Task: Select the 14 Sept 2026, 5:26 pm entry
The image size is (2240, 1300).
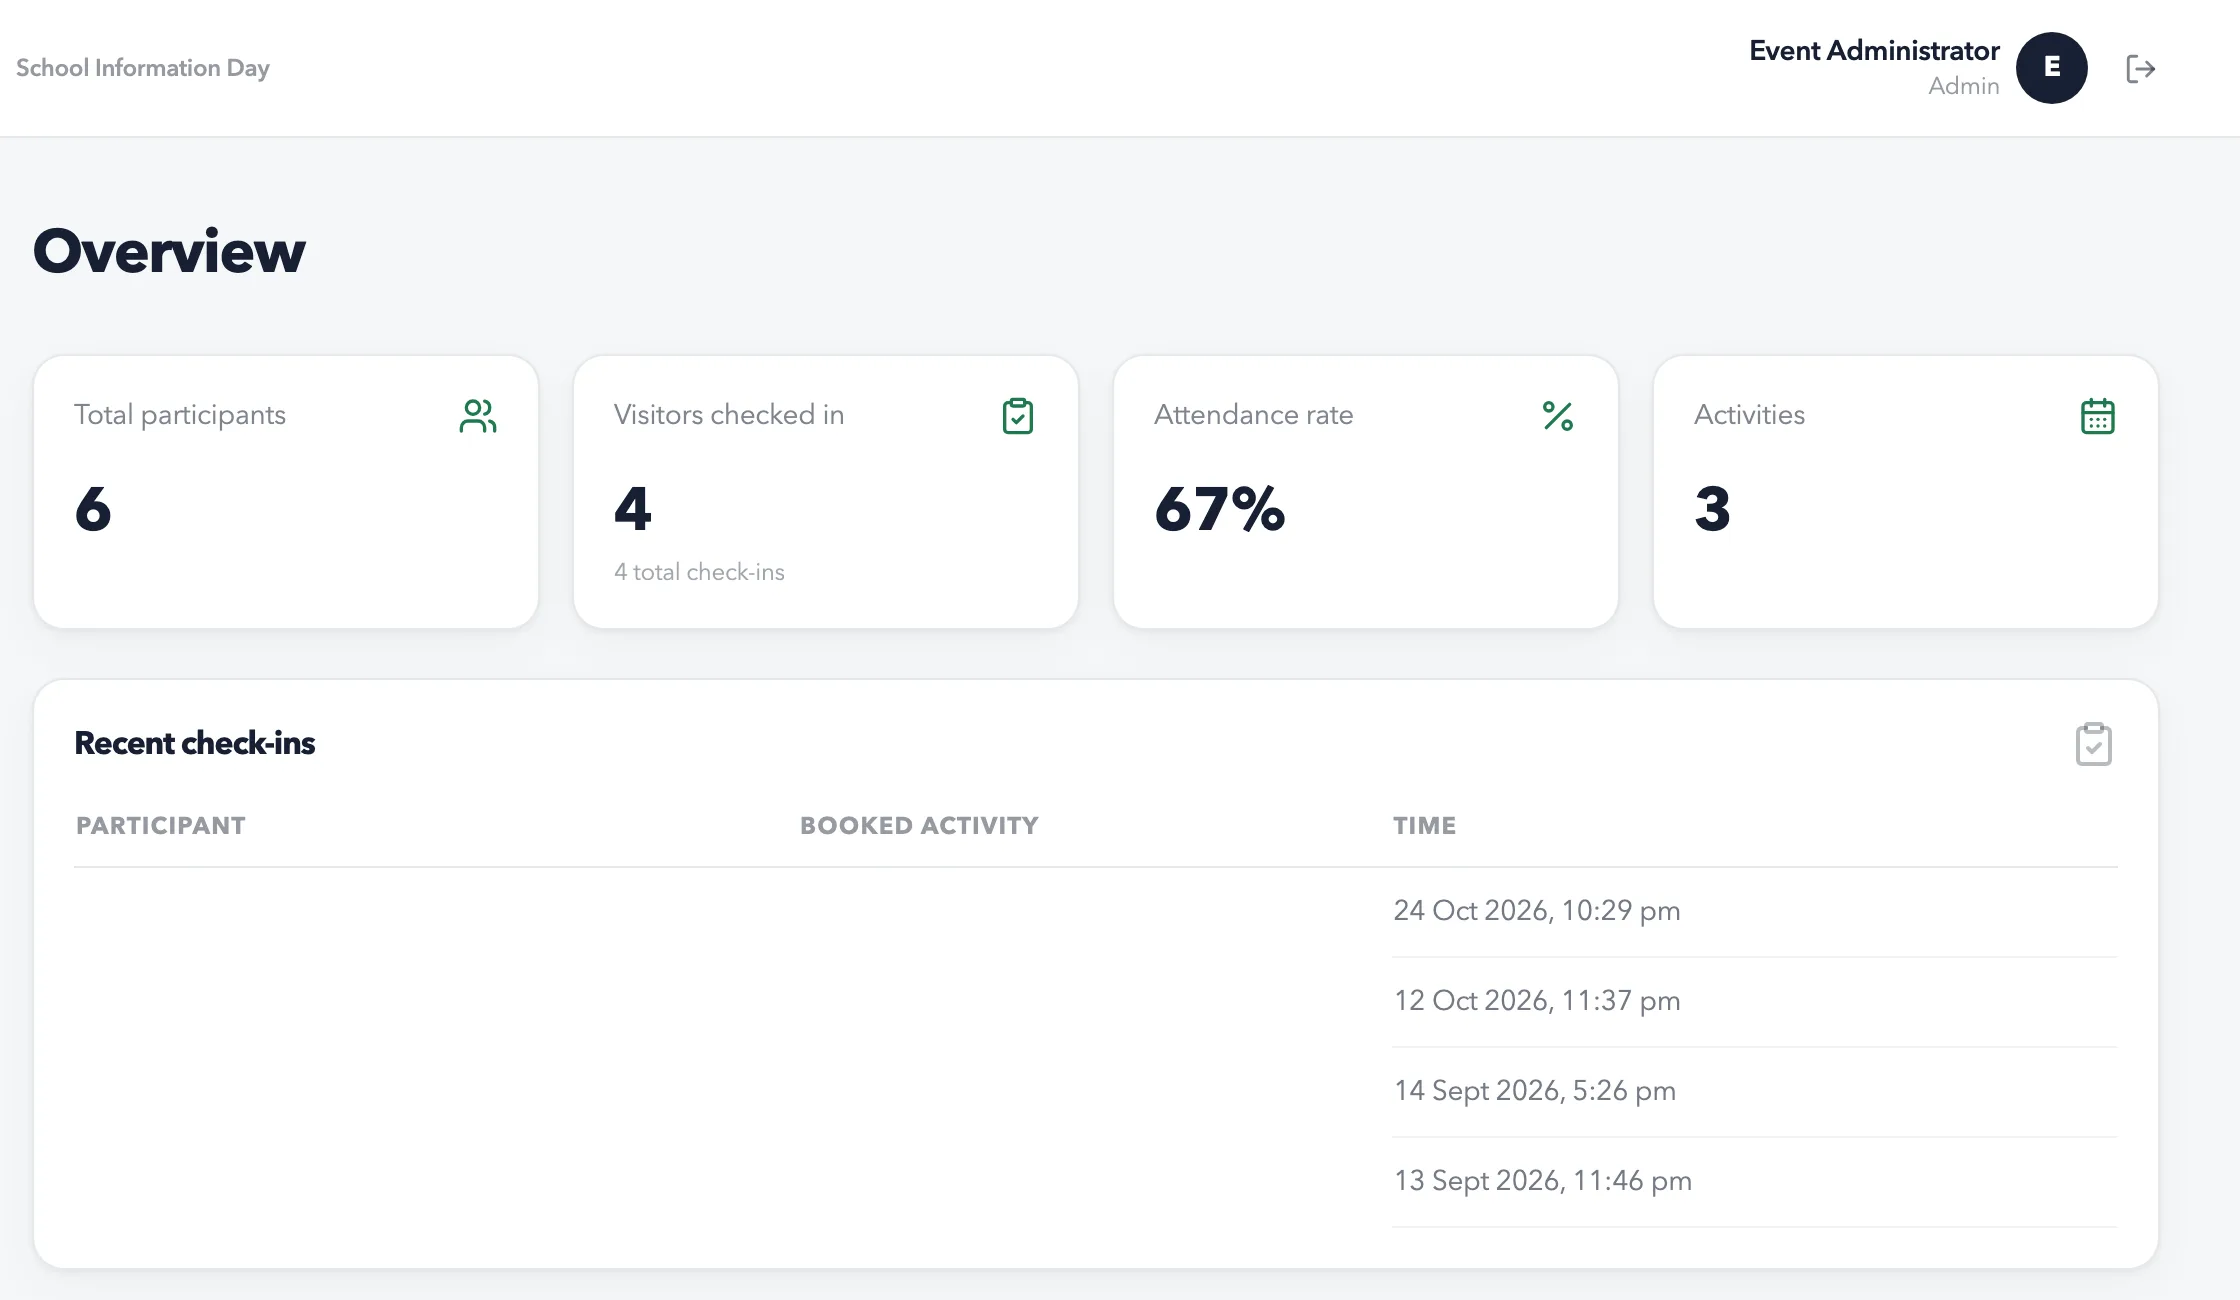Action: click(x=1535, y=1091)
